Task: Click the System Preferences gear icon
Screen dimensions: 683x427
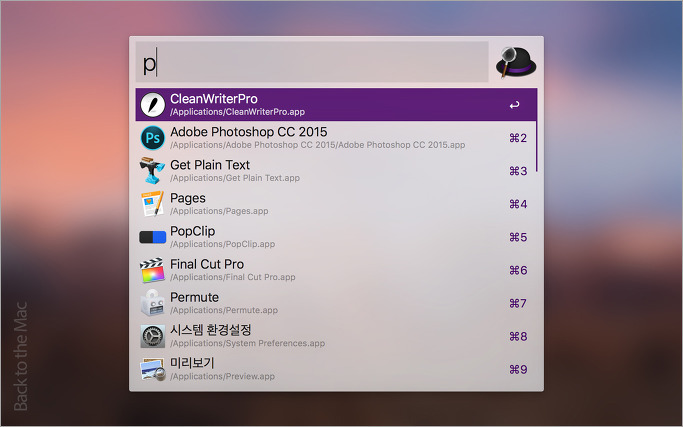Action: (x=152, y=336)
